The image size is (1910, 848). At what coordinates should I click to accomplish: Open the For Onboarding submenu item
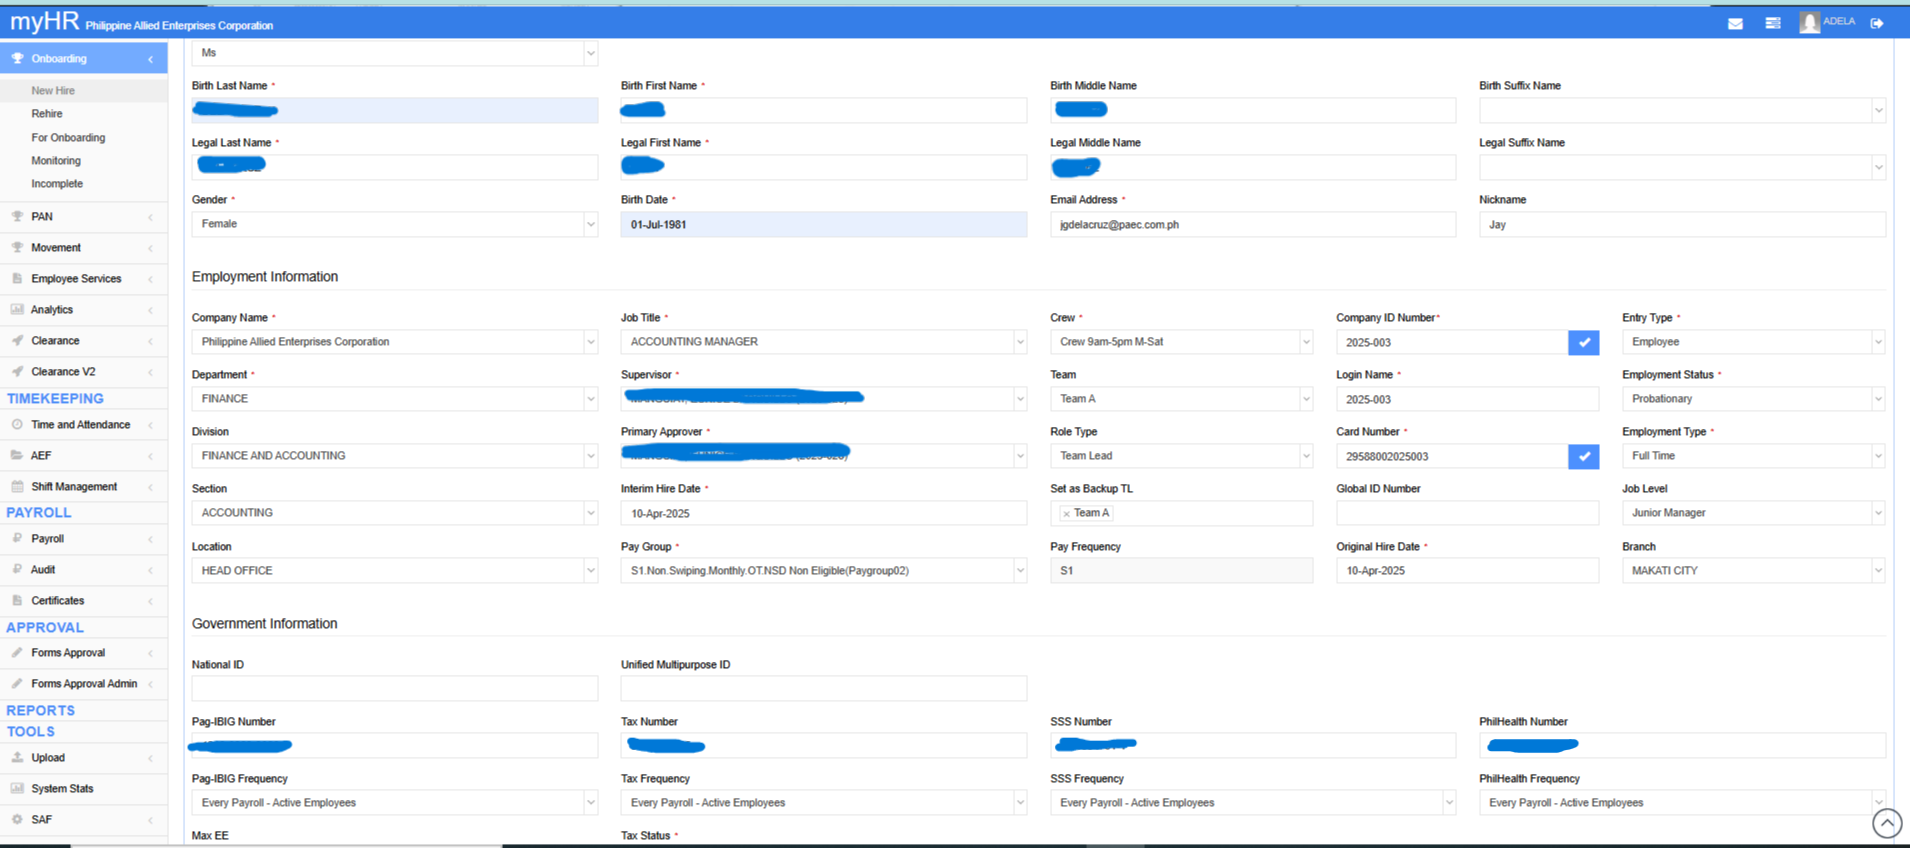[68, 138]
